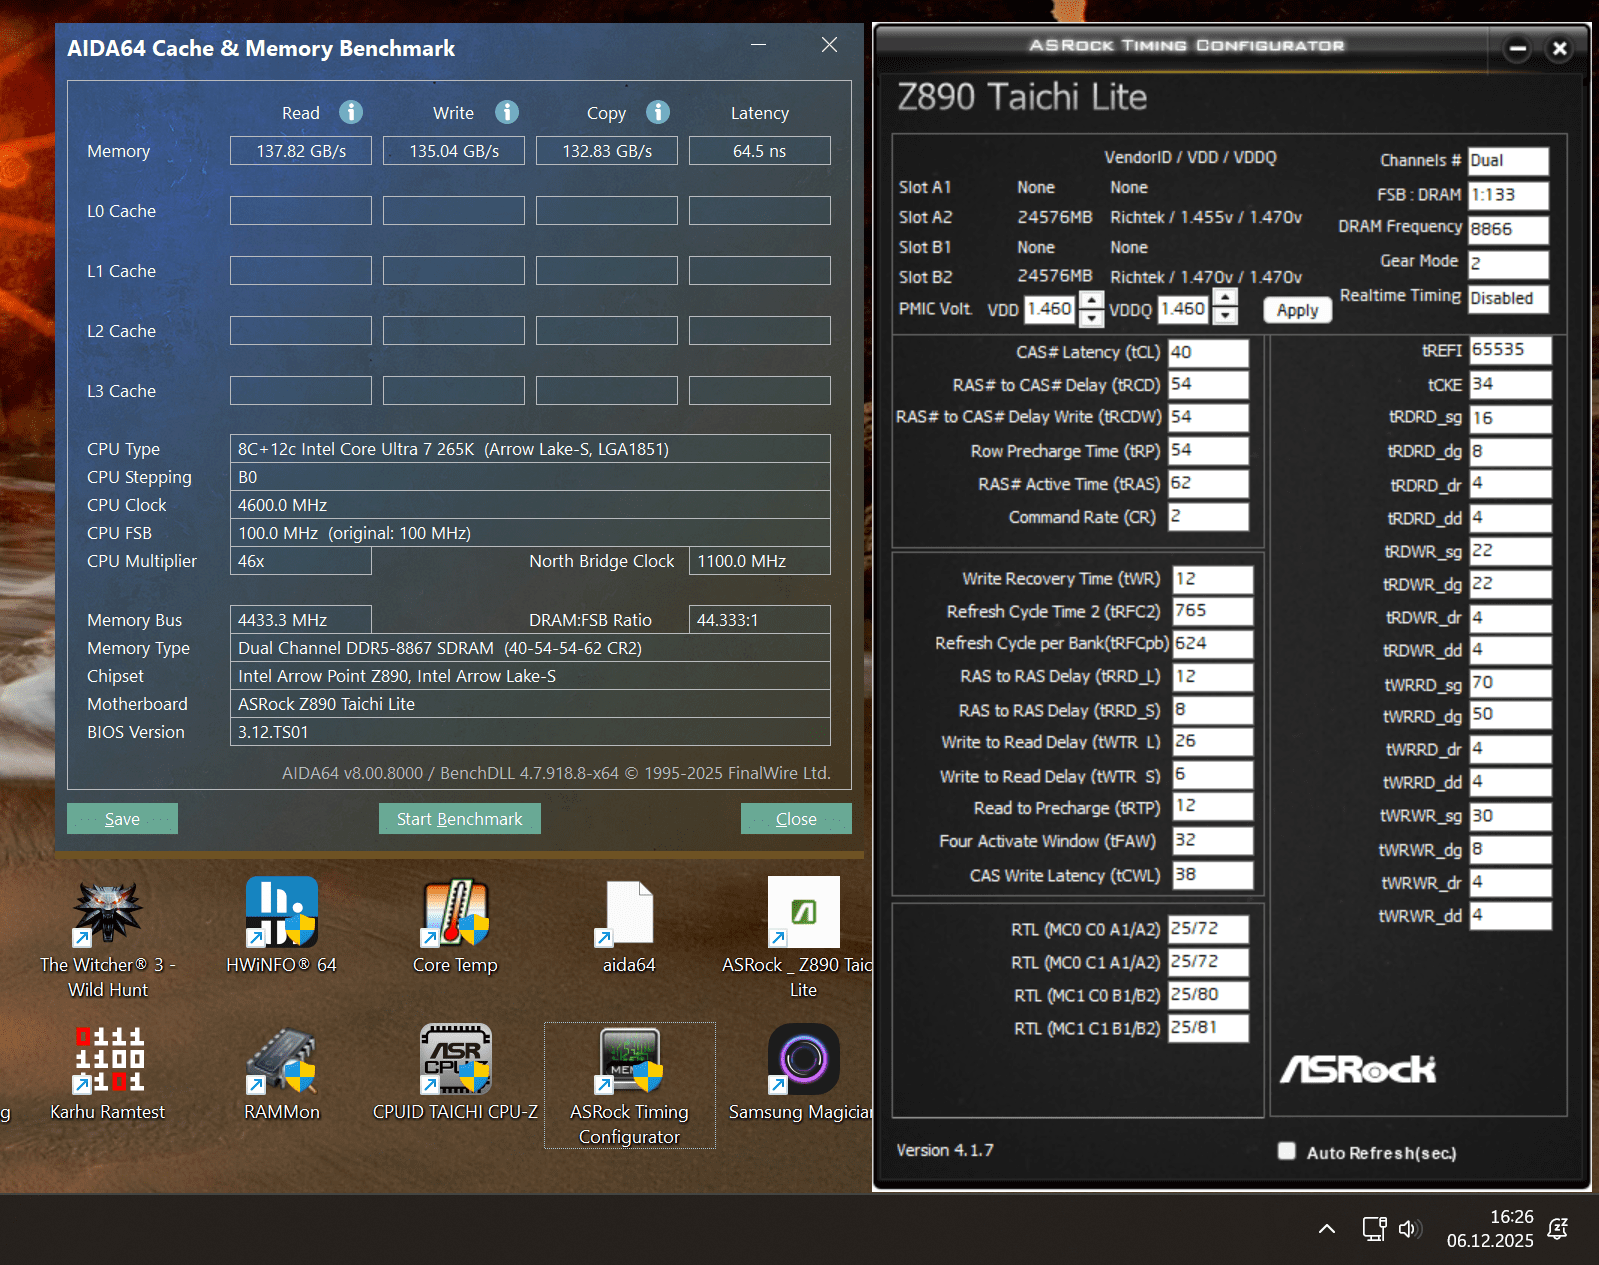This screenshot has width=1599, height=1265.
Task: Click the Memory Latency result 64.5 ns
Action: pyautogui.click(x=760, y=151)
